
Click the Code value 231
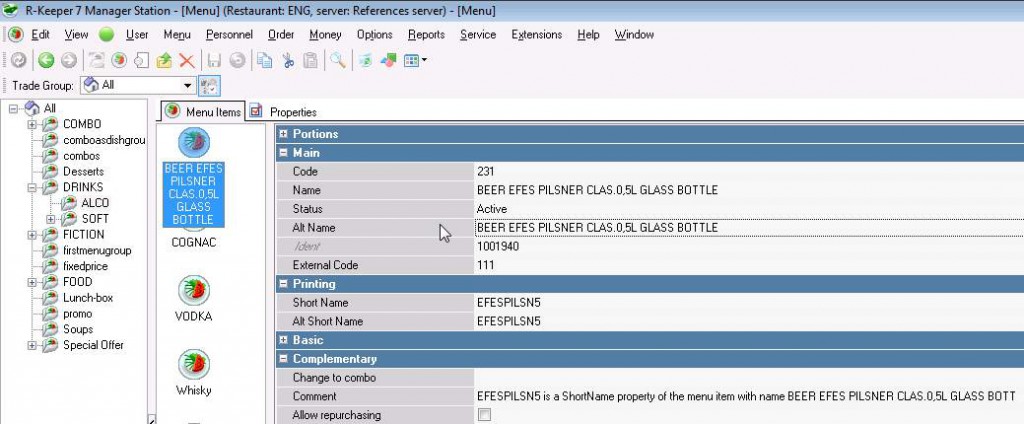click(x=486, y=171)
